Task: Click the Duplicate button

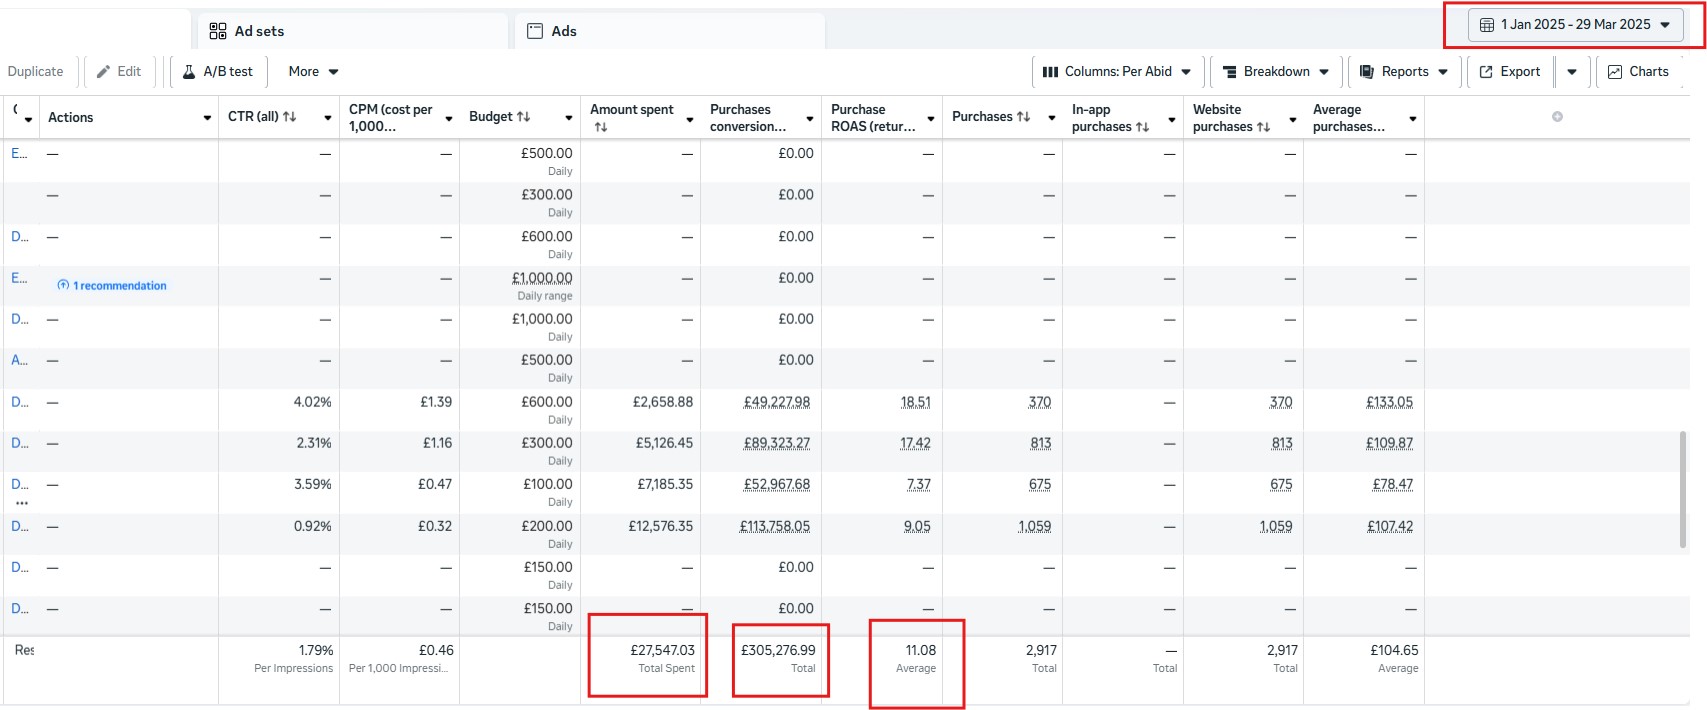Action: [x=35, y=72]
